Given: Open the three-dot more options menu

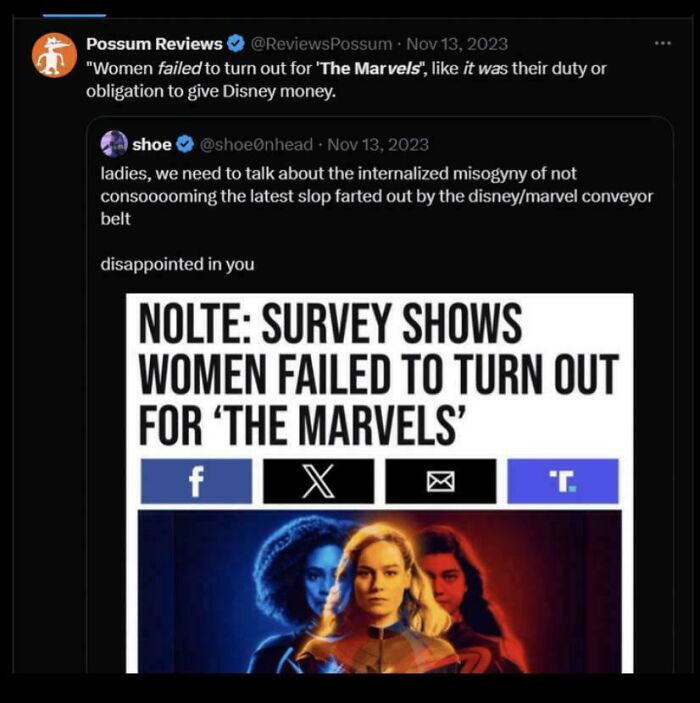Looking at the screenshot, I should [x=662, y=44].
